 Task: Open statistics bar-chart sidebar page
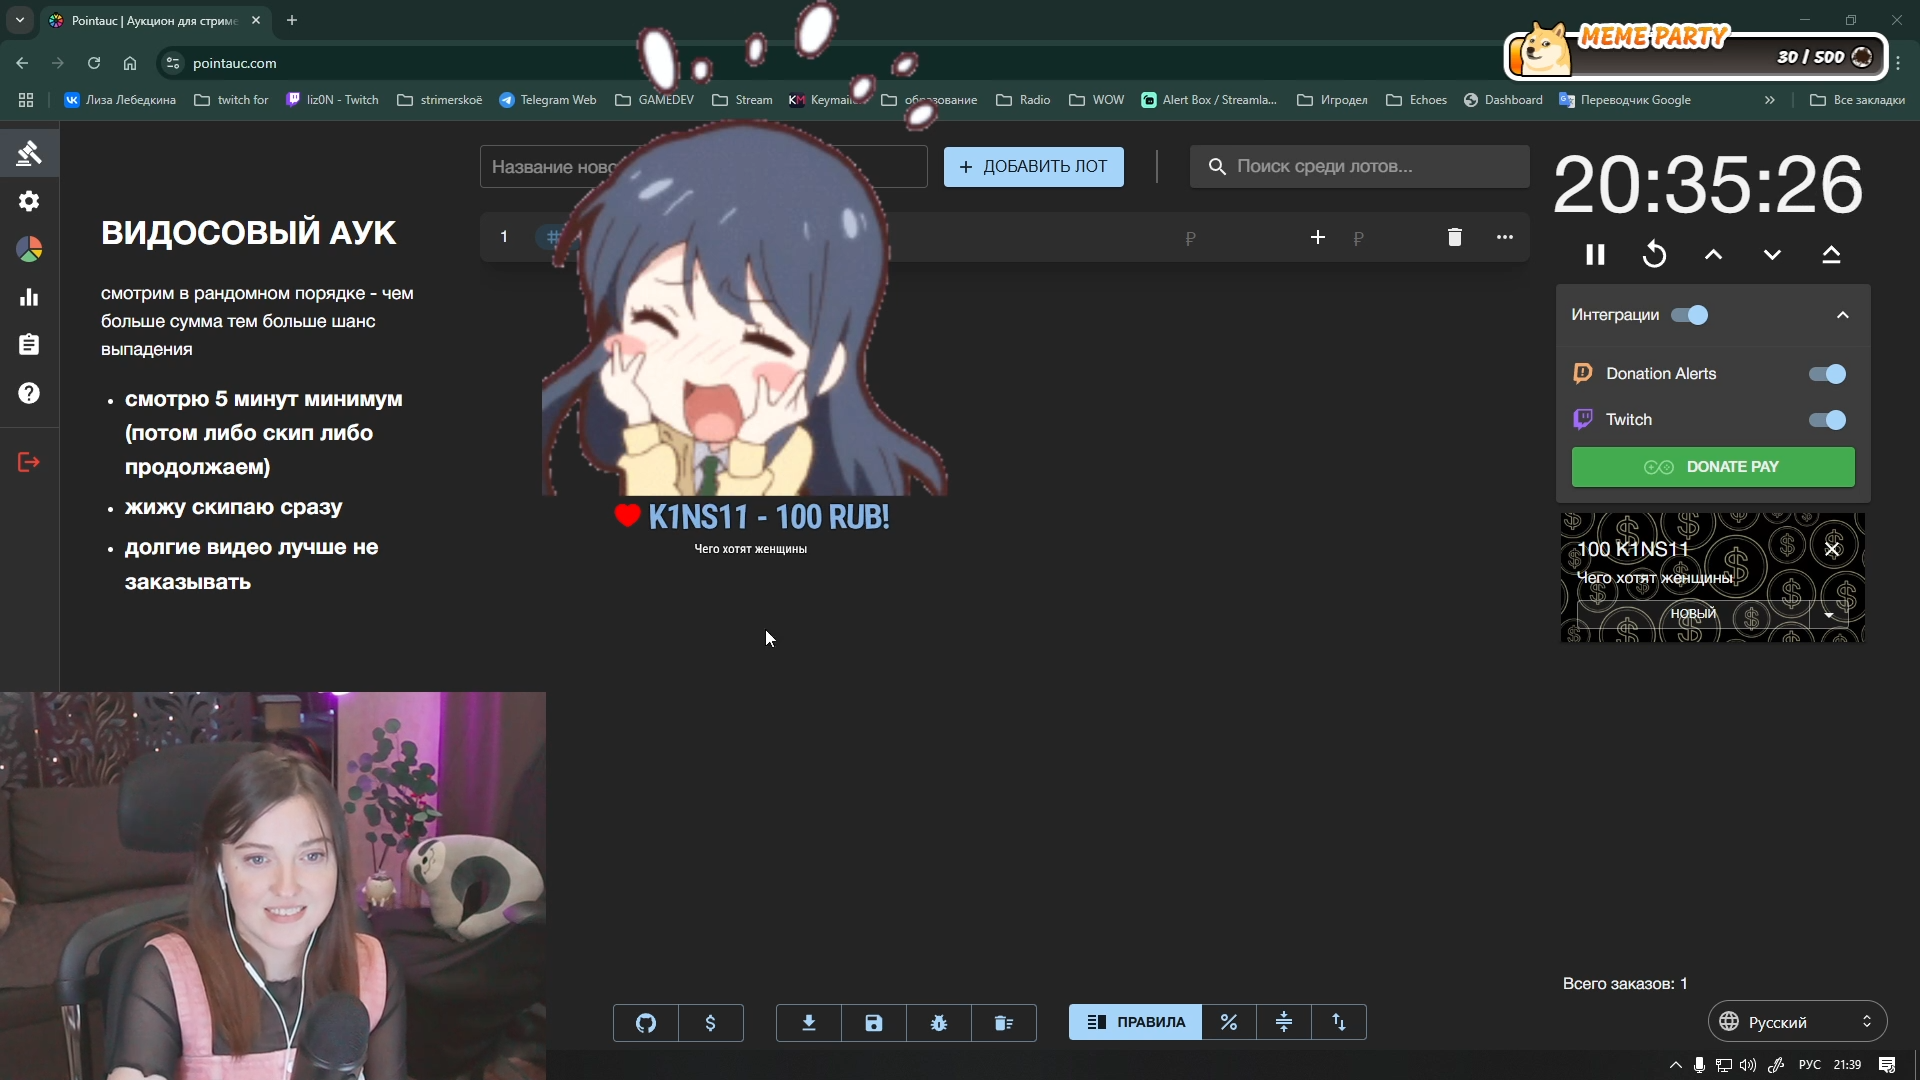point(29,297)
